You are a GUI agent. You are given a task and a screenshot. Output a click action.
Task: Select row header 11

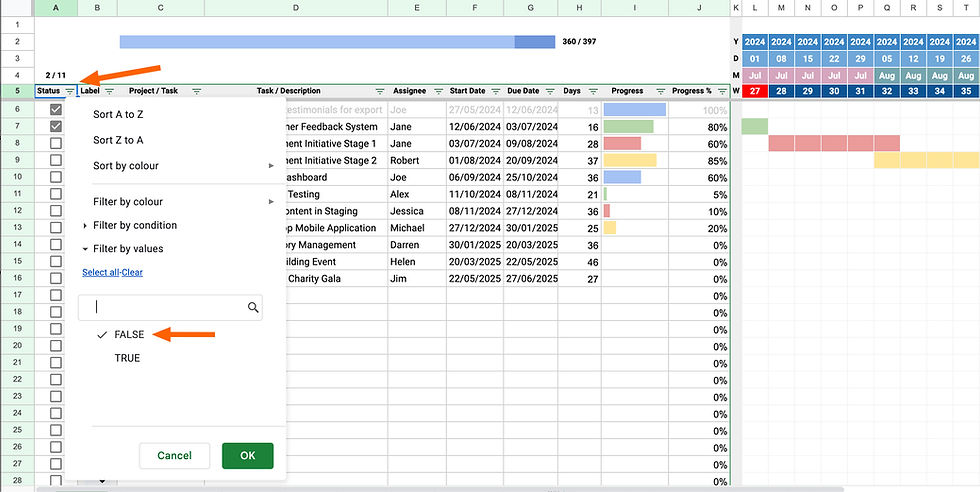click(x=17, y=194)
